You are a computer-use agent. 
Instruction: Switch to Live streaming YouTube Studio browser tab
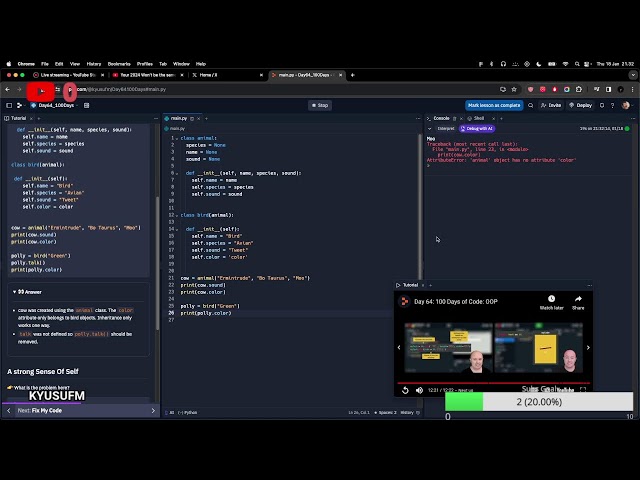coord(68,75)
